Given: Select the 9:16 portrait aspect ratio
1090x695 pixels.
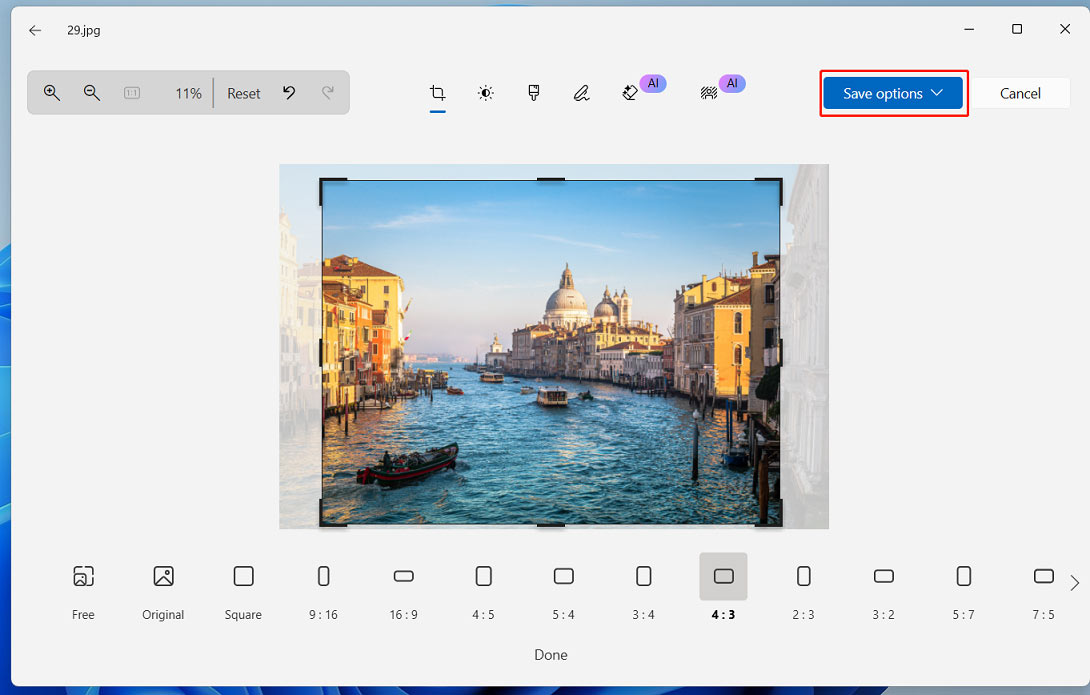Looking at the screenshot, I should tap(323, 576).
